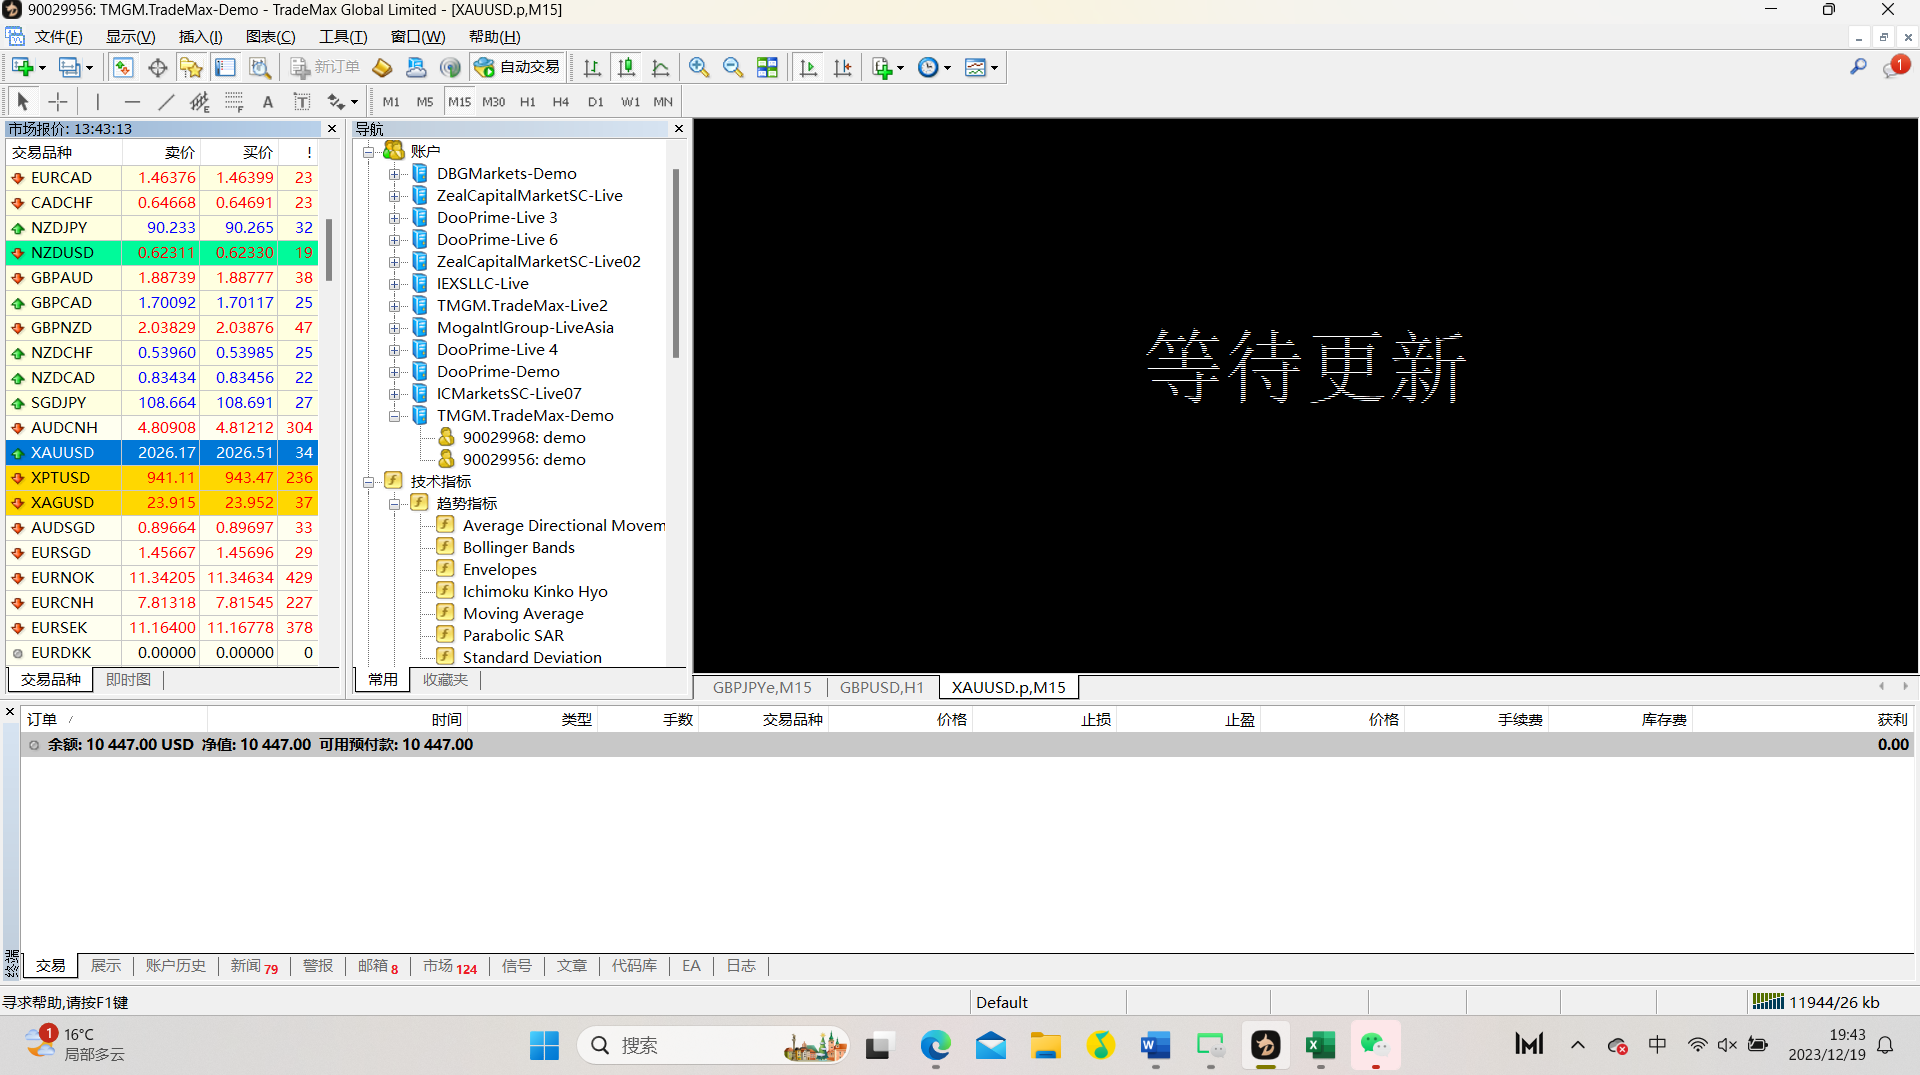The height and width of the screenshot is (1075, 1920).
Task: Select the text label A tool
Action: pos(267,101)
